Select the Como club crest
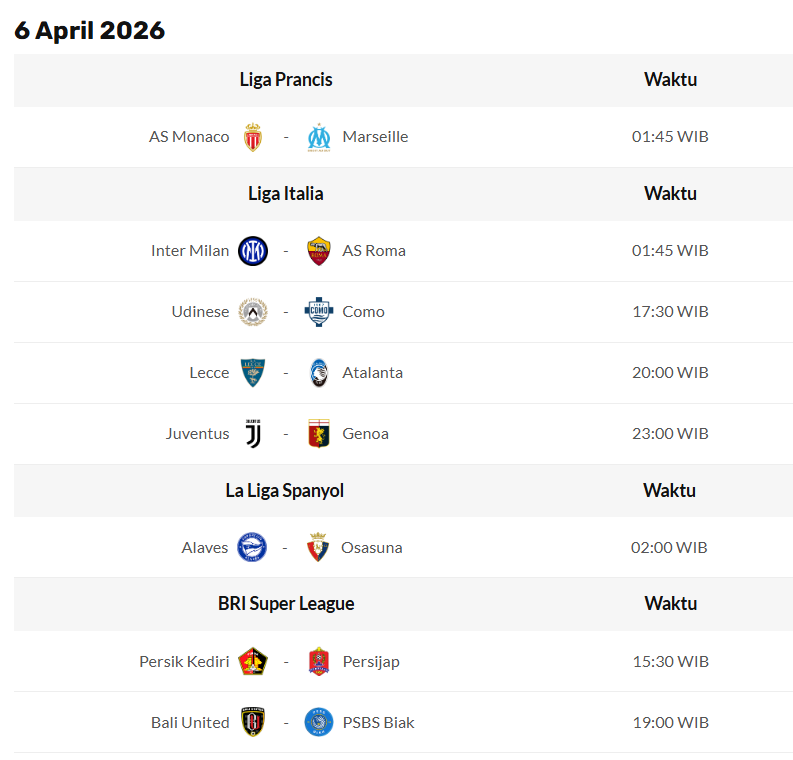Screen dimensions: 793x760 pyautogui.click(x=319, y=312)
